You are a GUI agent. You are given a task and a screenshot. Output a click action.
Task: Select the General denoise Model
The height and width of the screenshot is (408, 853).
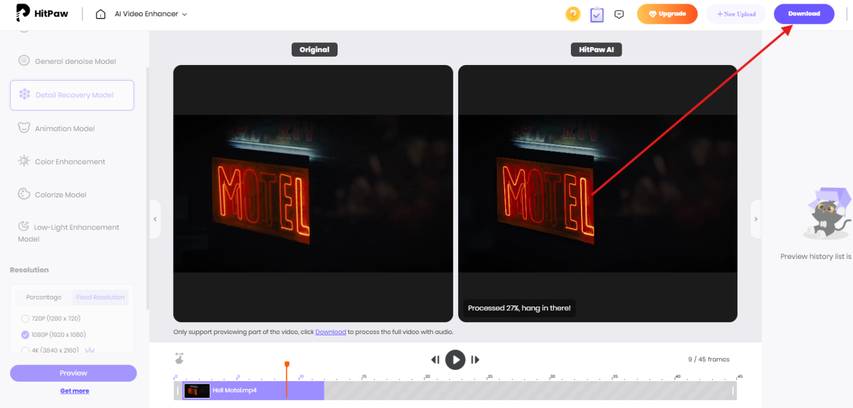(x=72, y=61)
